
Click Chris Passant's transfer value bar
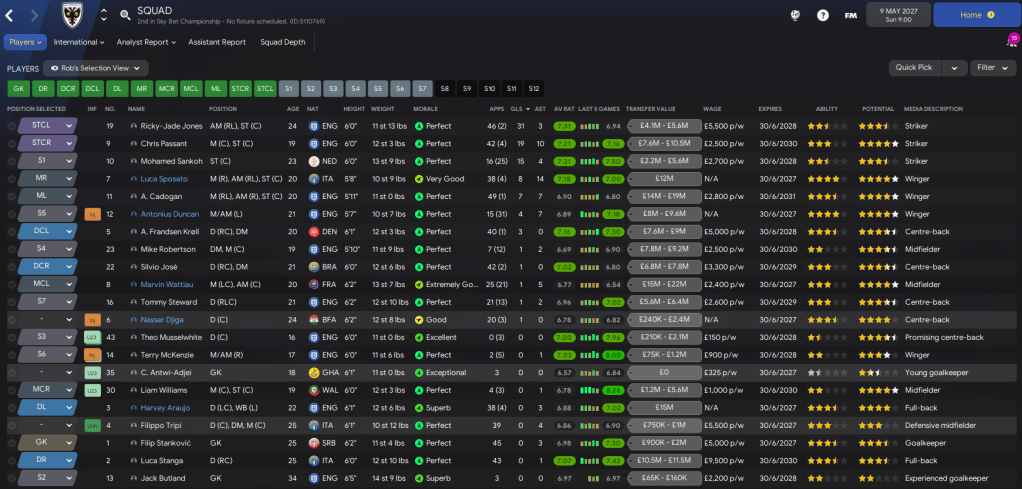[x=663, y=144]
